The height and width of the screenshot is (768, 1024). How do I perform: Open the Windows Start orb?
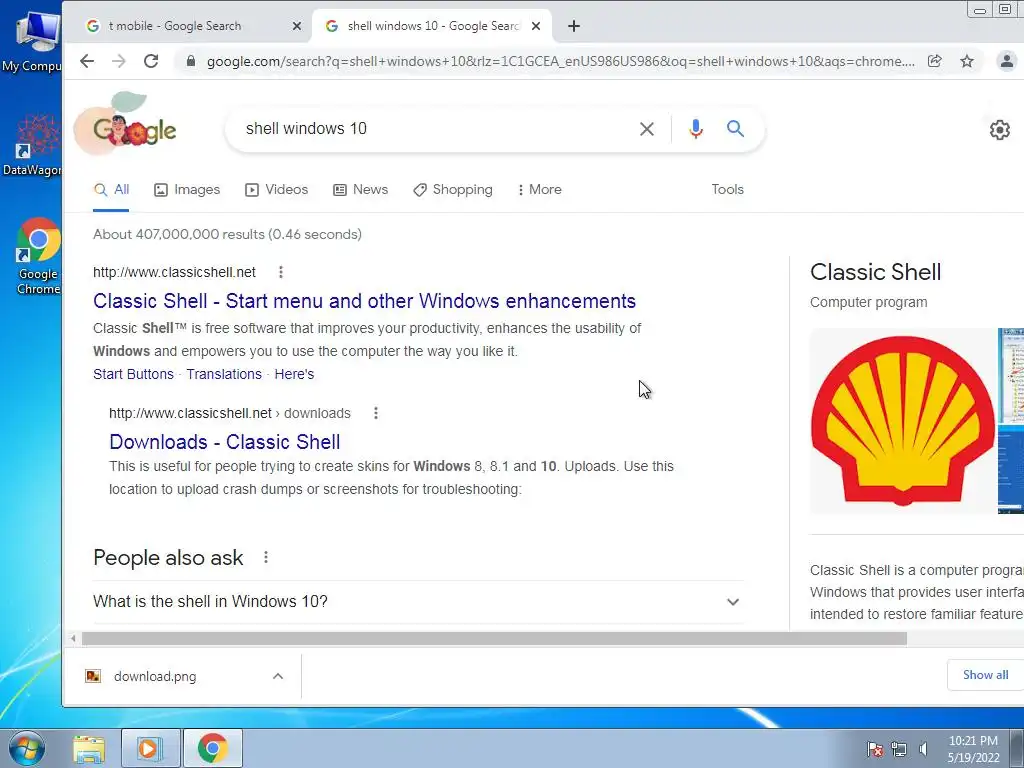click(x=27, y=748)
